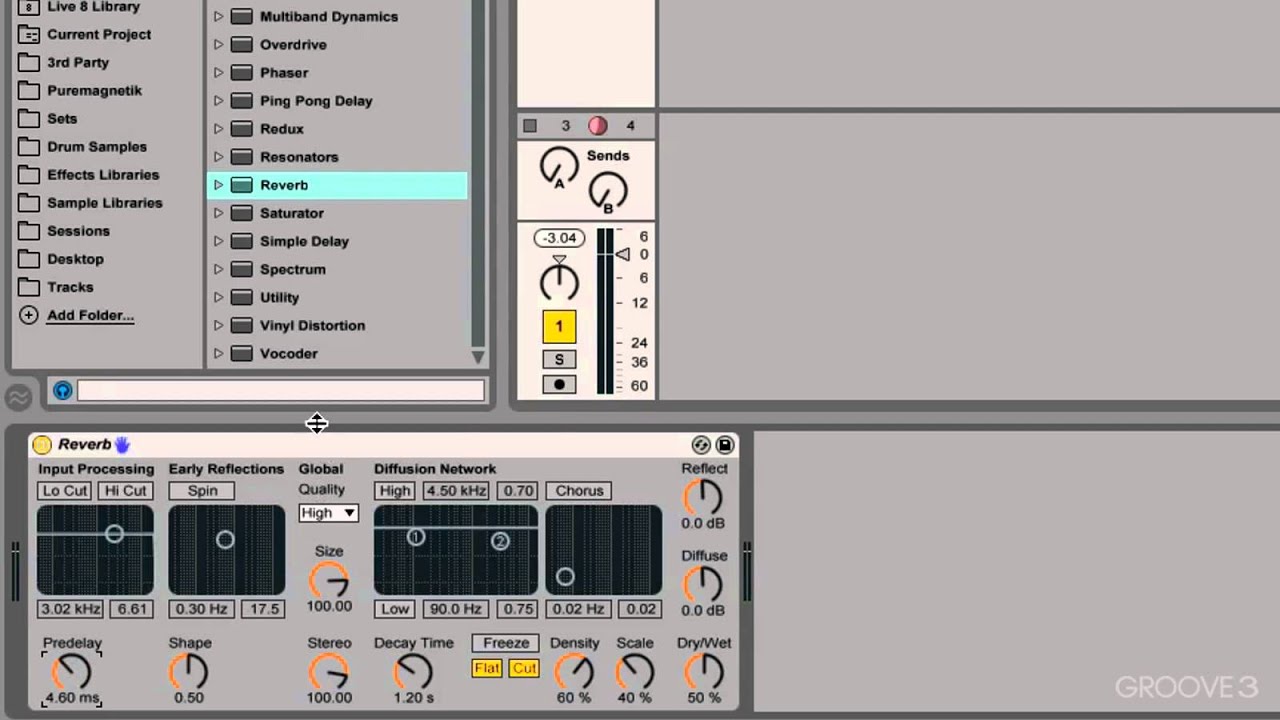Open the Quality dropdown set to High
Screen dimensions: 1280x720
pyautogui.click(x=328, y=513)
